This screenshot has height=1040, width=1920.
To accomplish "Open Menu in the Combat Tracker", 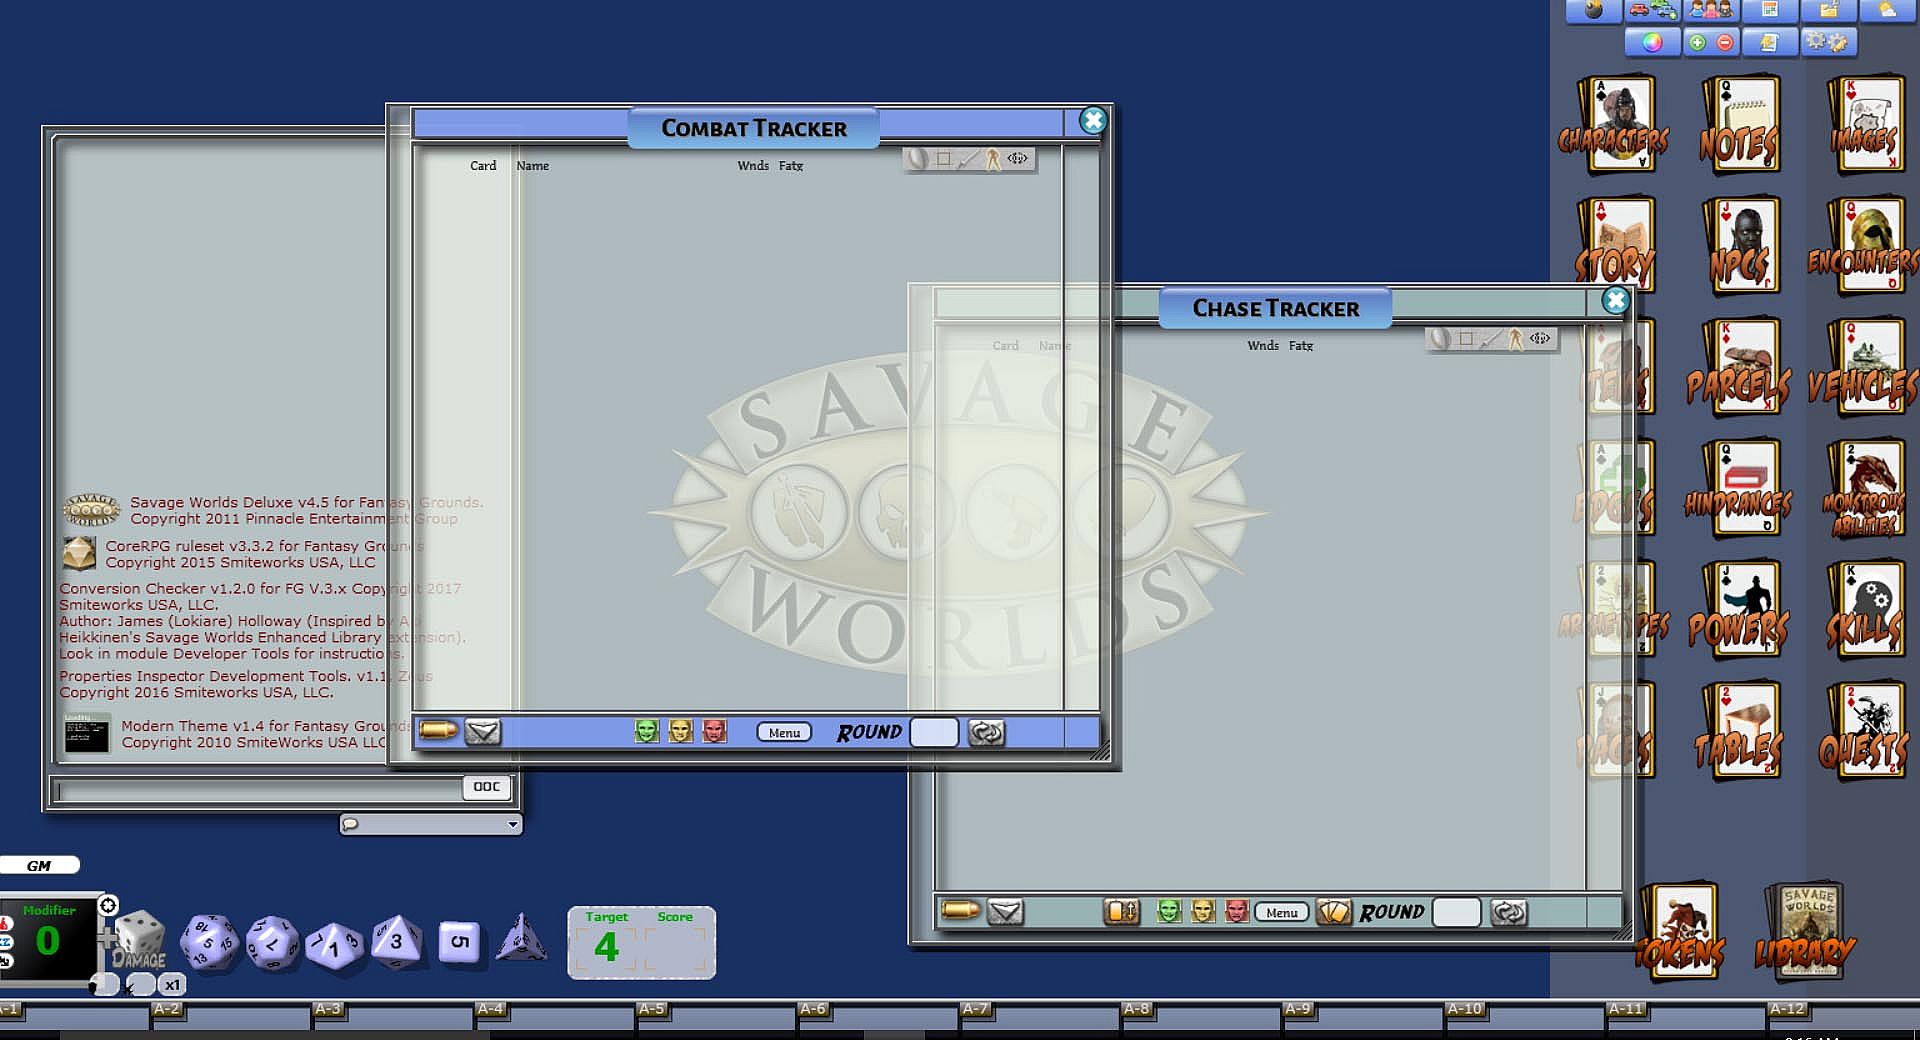I will coord(784,733).
